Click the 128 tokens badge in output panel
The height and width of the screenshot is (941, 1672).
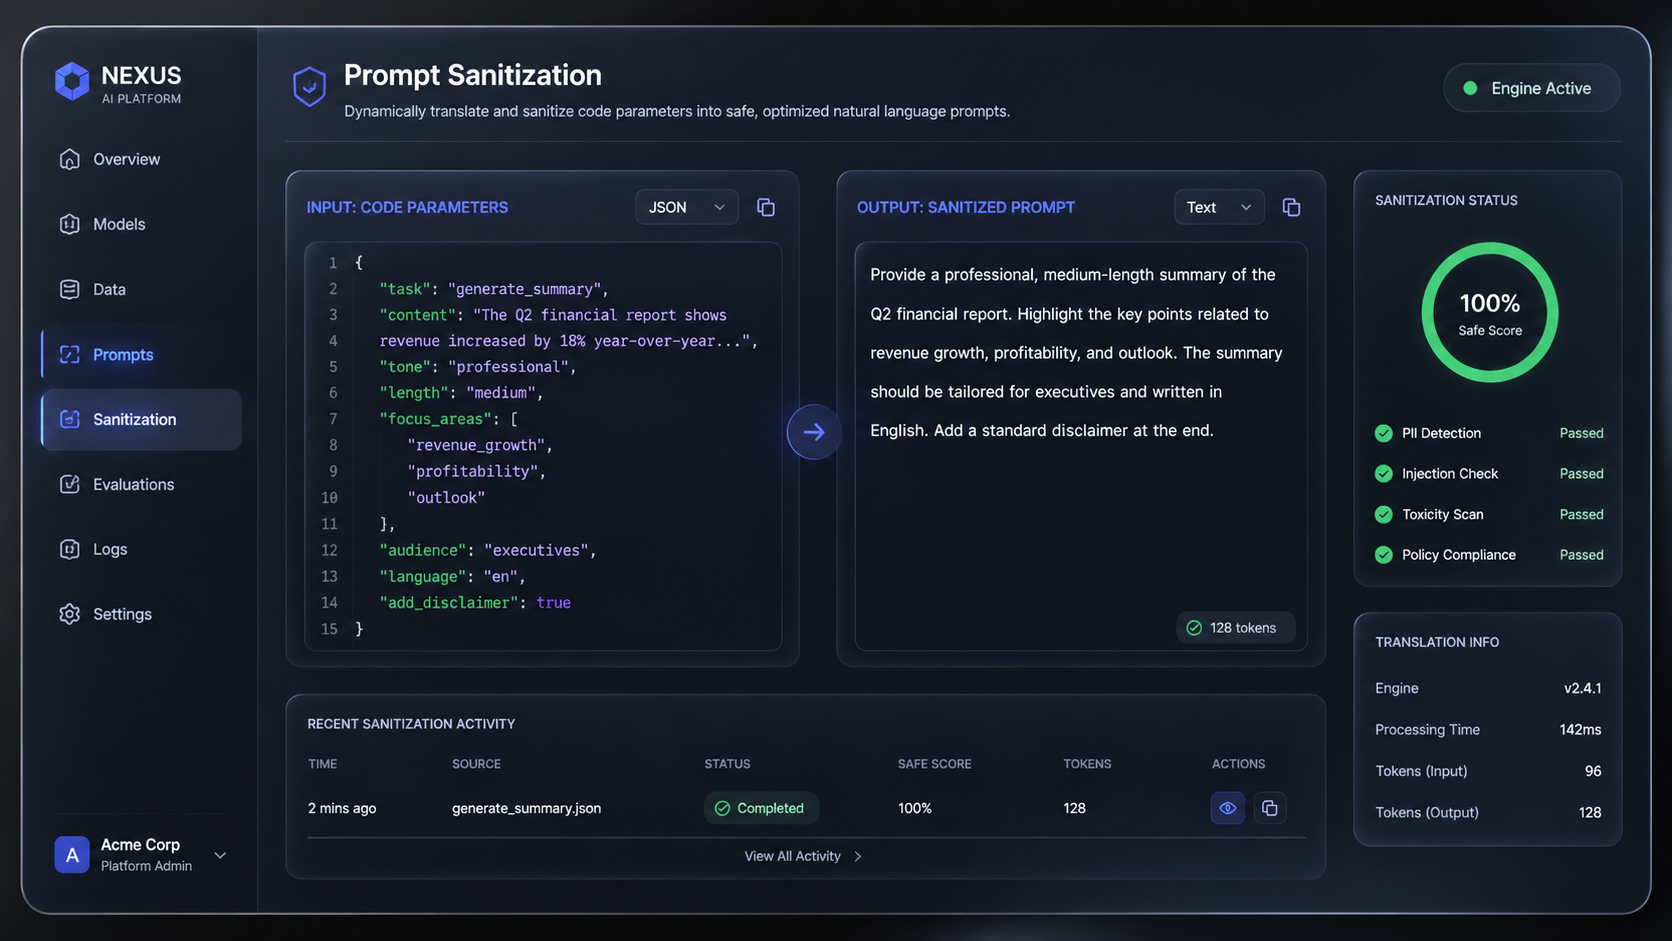tap(1235, 628)
